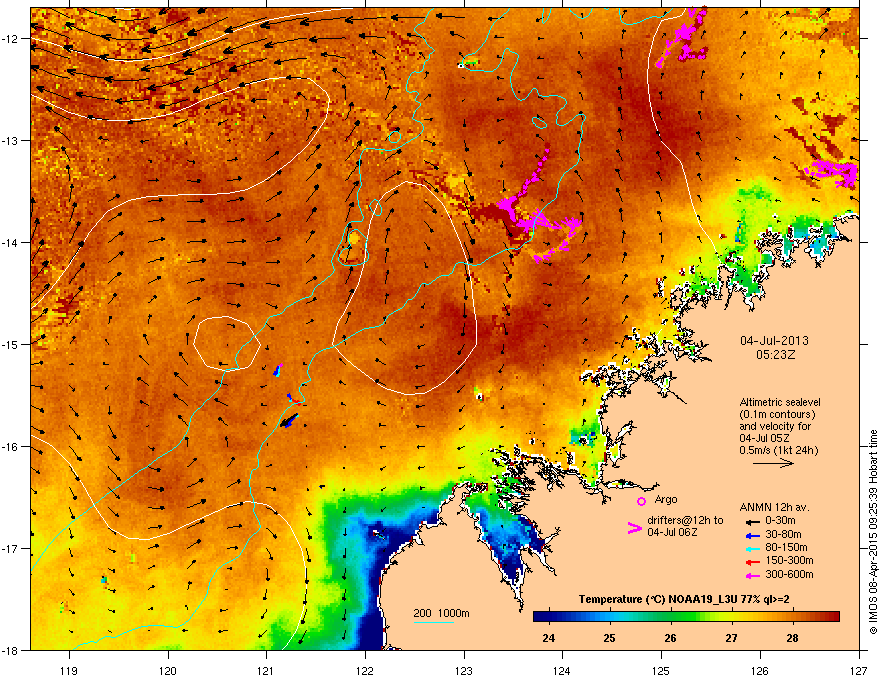The width and height of the screenshot is (880, 680).
Task: Click the '150-300m' depth label
Action: pyautogui.click(x=789, y=560)
